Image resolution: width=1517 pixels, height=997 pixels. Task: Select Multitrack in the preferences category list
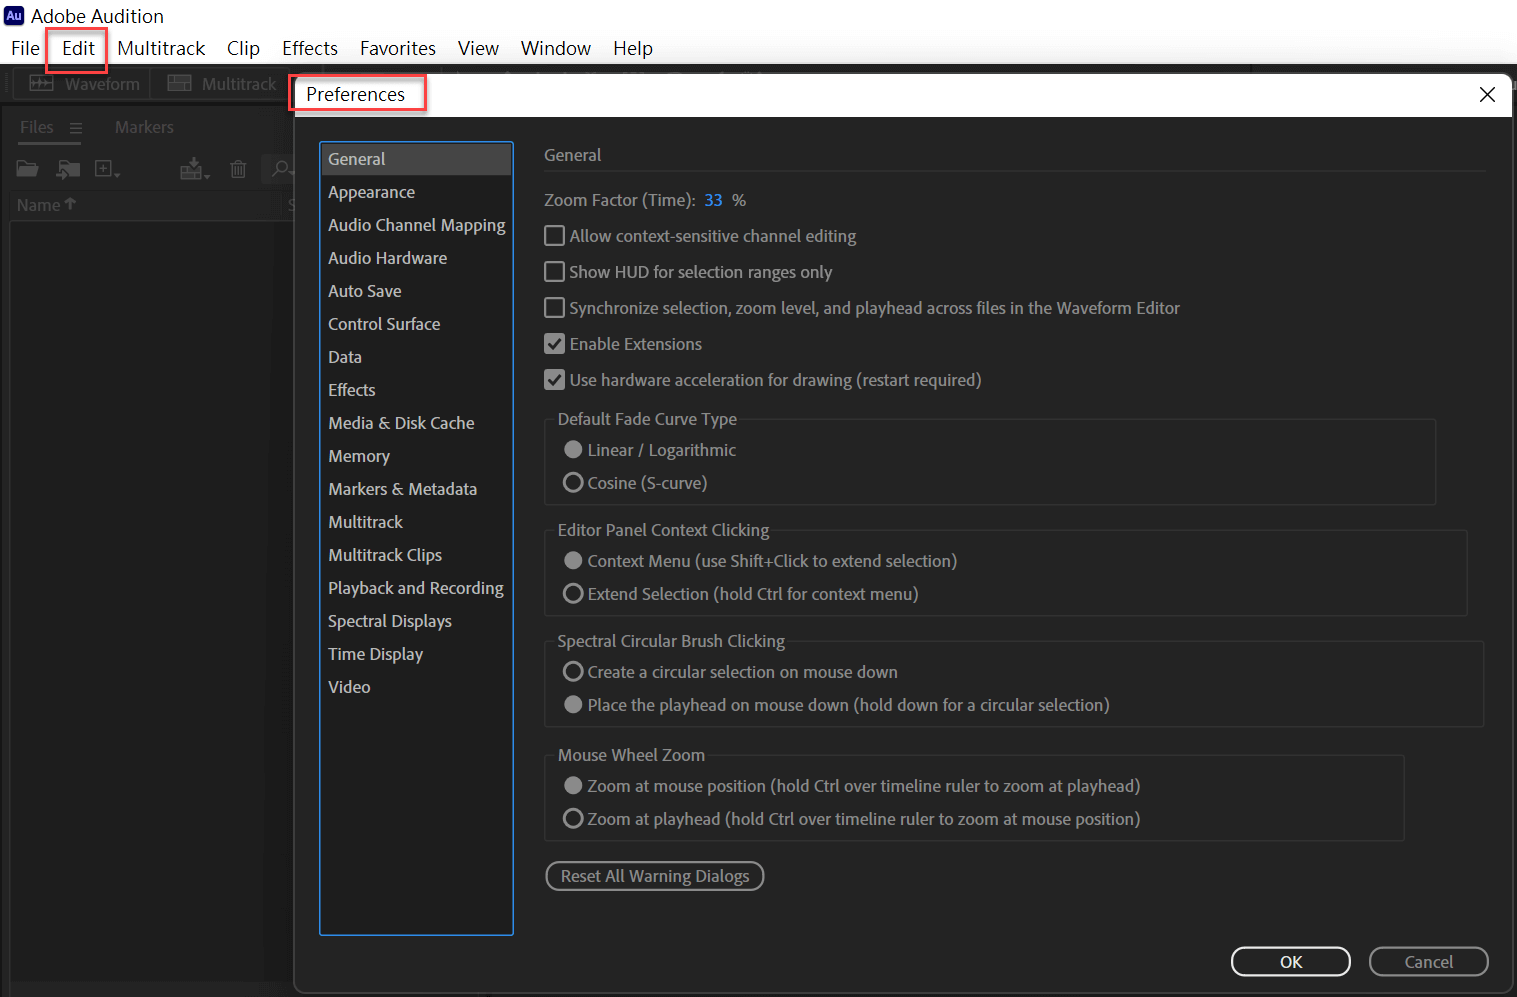pyautogui.click(x=416, y=522)
